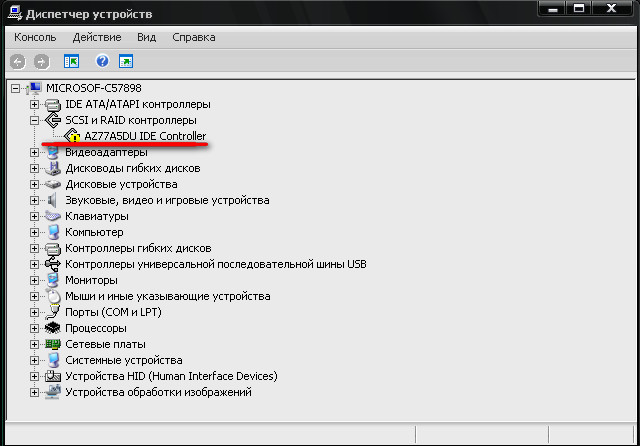Open the Справка menu
Image resolution: width=640 pixels, height=446 pixels.
pyautogui.click(x=193, y=37)
